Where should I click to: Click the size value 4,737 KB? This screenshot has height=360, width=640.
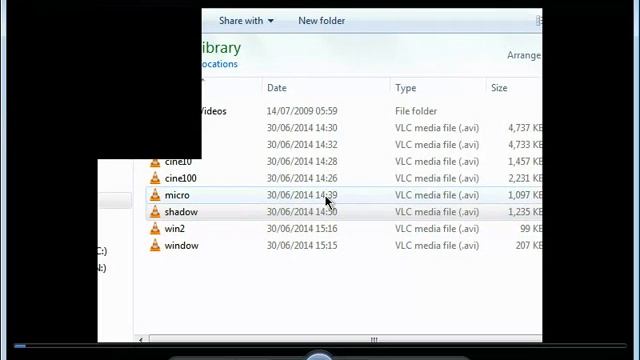(525, 128)
